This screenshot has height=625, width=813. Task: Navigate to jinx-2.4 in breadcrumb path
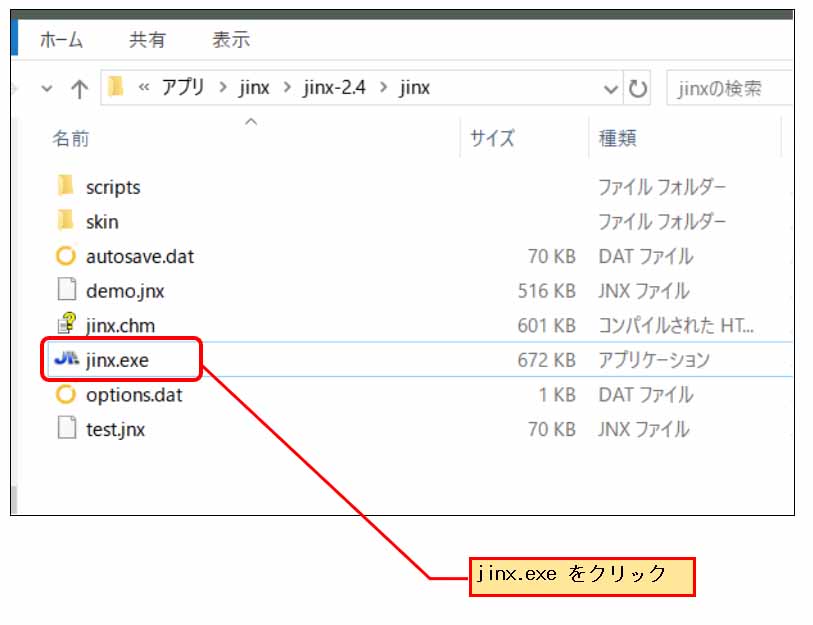(x=334, y=88)
